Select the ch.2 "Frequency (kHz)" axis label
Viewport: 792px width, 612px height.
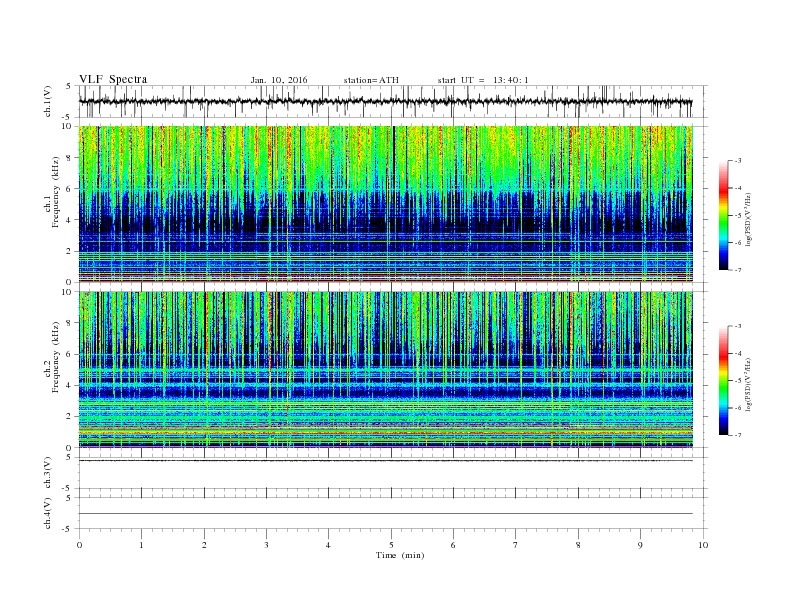pyautogui.click(x=56, y=360)
